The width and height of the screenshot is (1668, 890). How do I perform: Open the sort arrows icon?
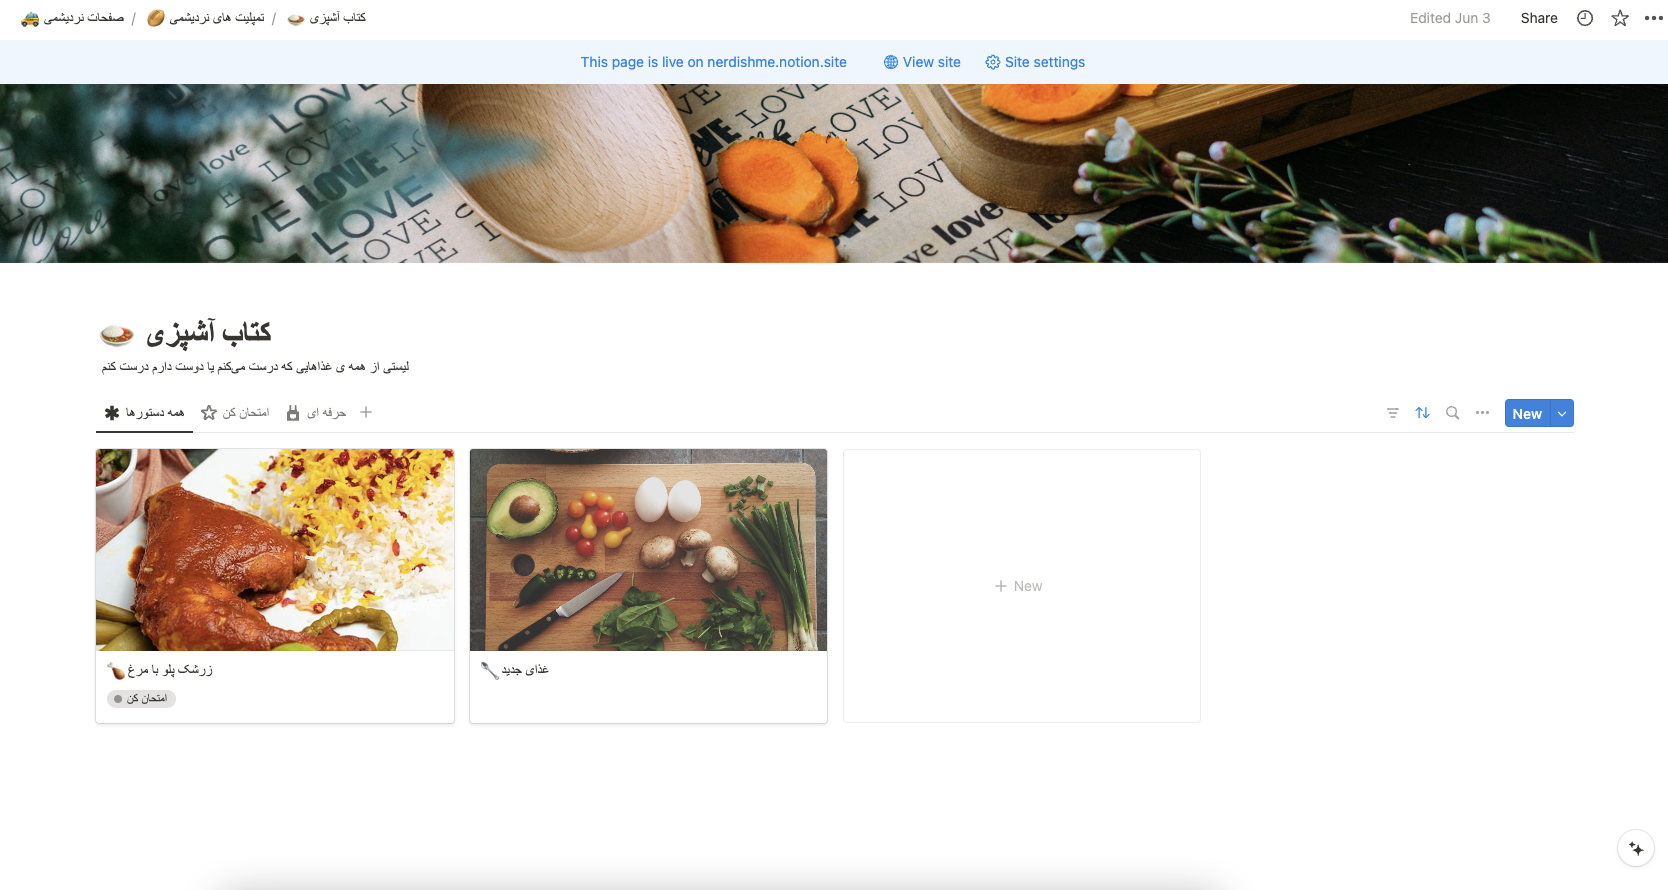(1422, 413)
